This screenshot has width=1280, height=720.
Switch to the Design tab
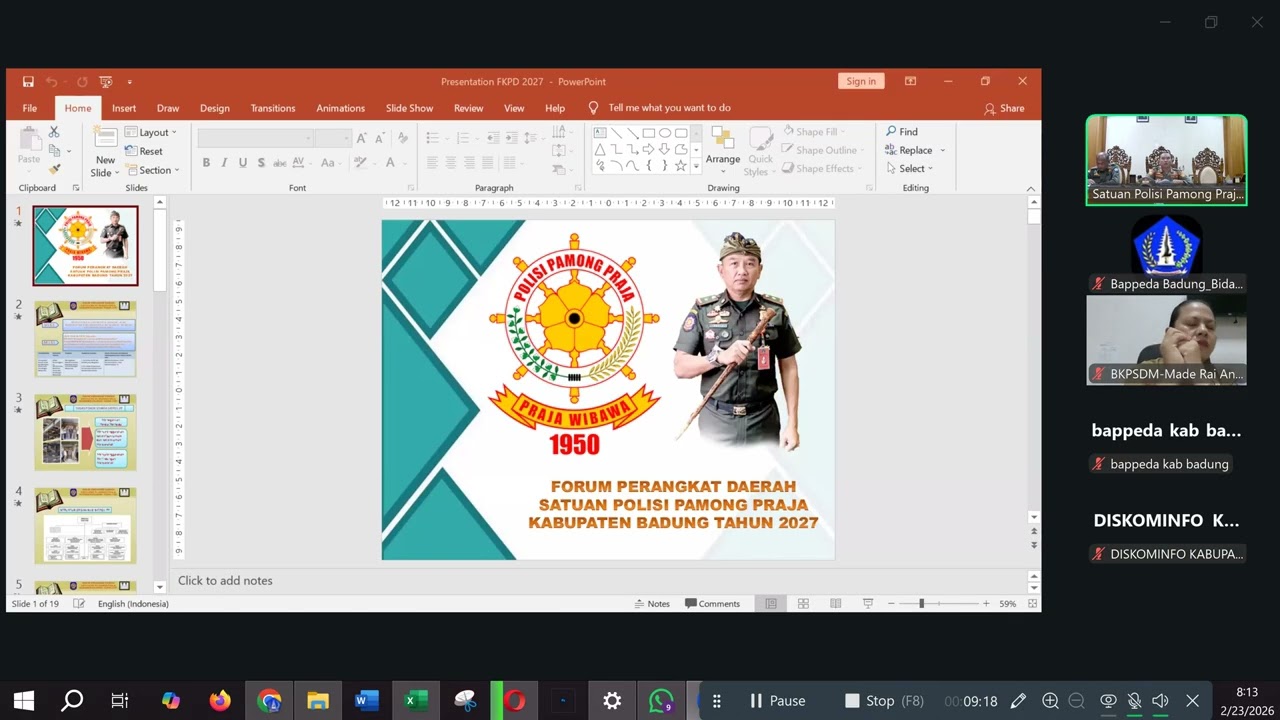(215, 108)
